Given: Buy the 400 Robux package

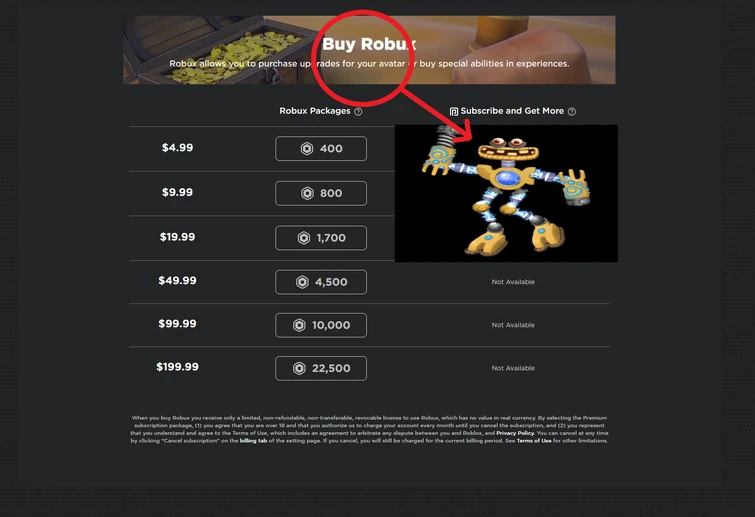Looking at the screenshot, I should 321,149.
